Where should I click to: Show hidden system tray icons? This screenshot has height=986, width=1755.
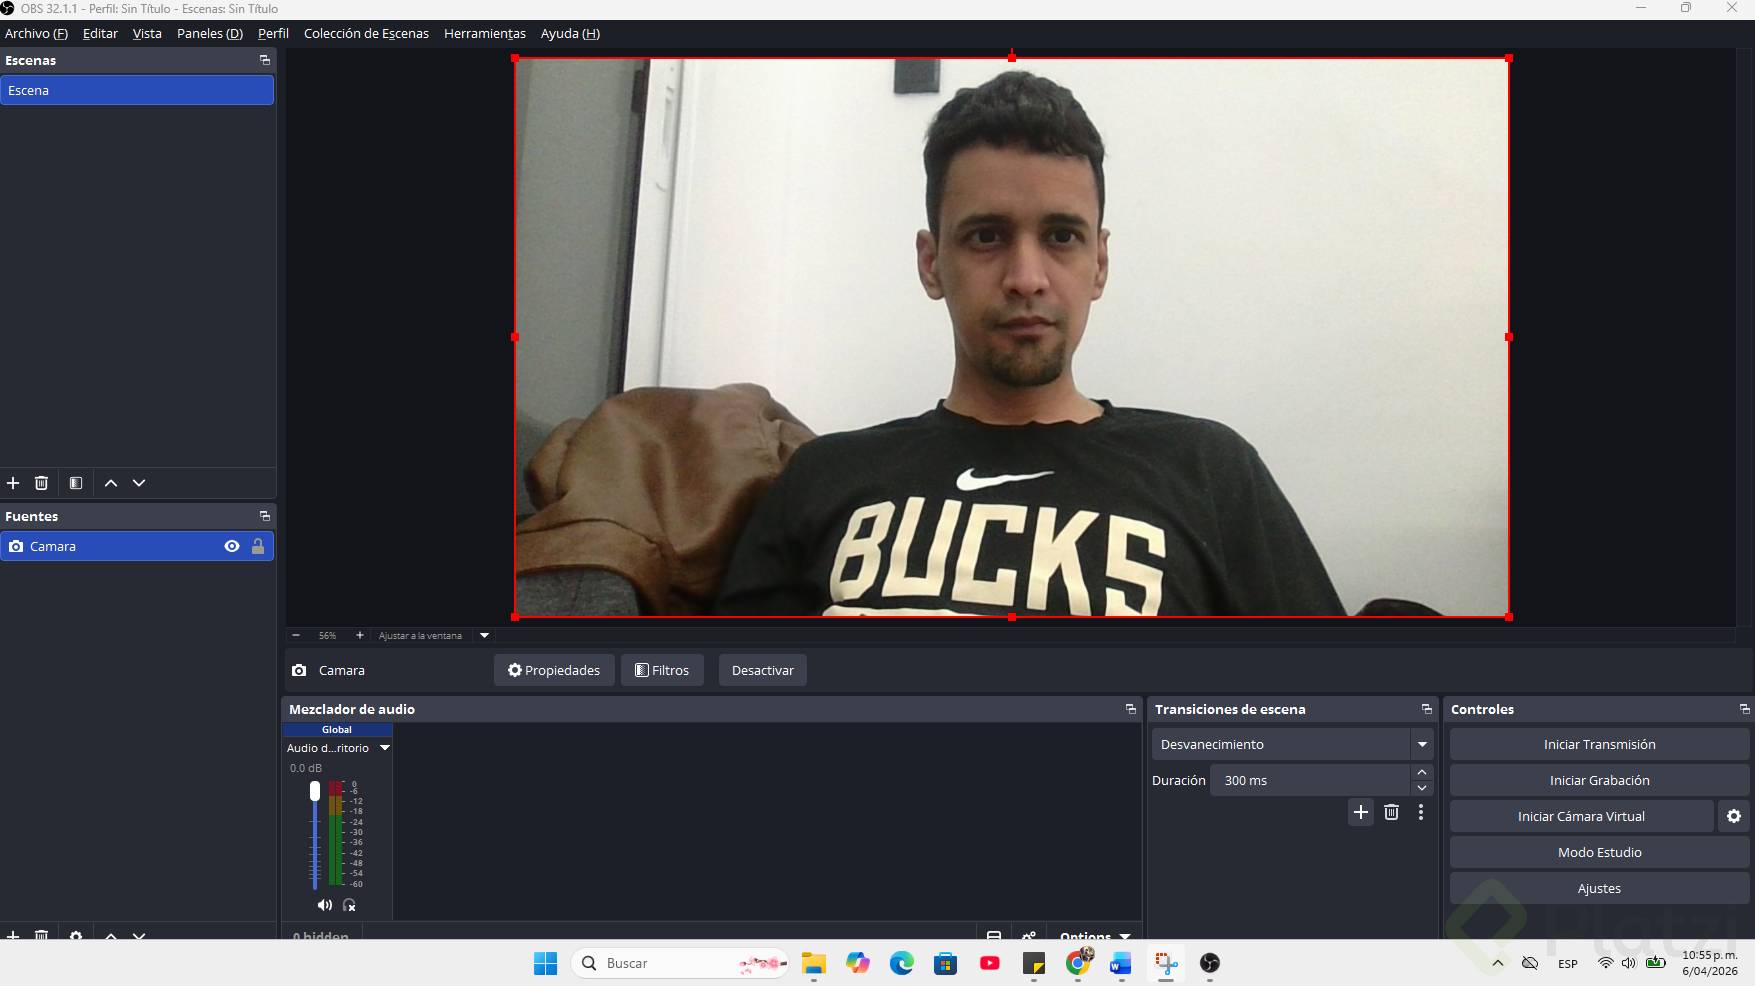1497,963
